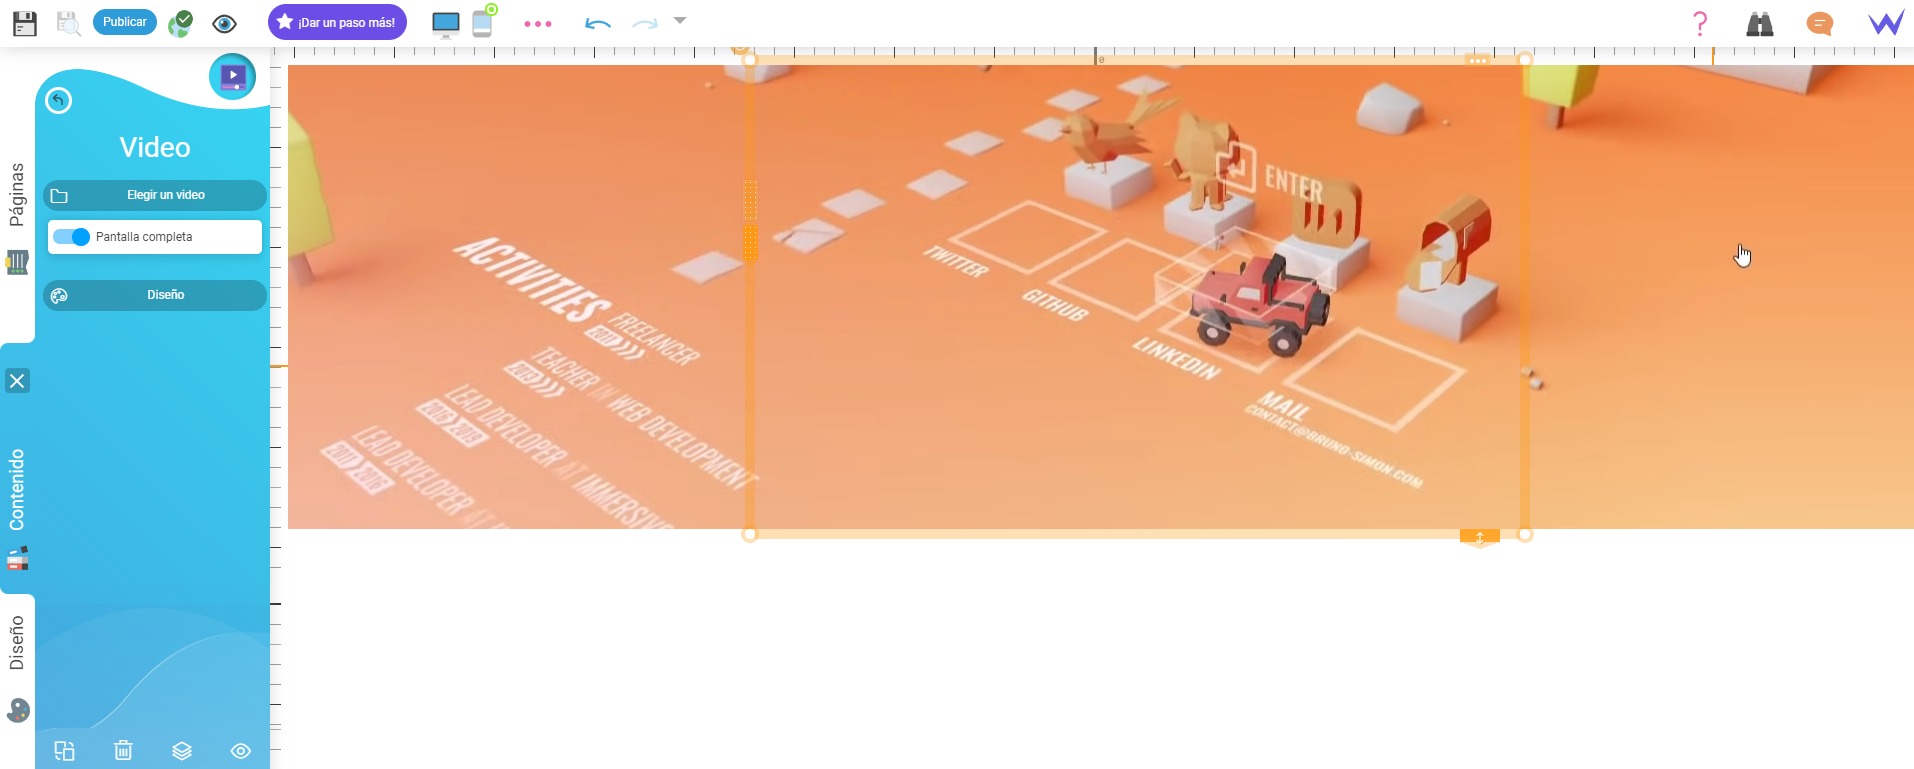Switch to desktop monitor view
The height and width of the screenshot is (769, 1914).
point(445,24)
